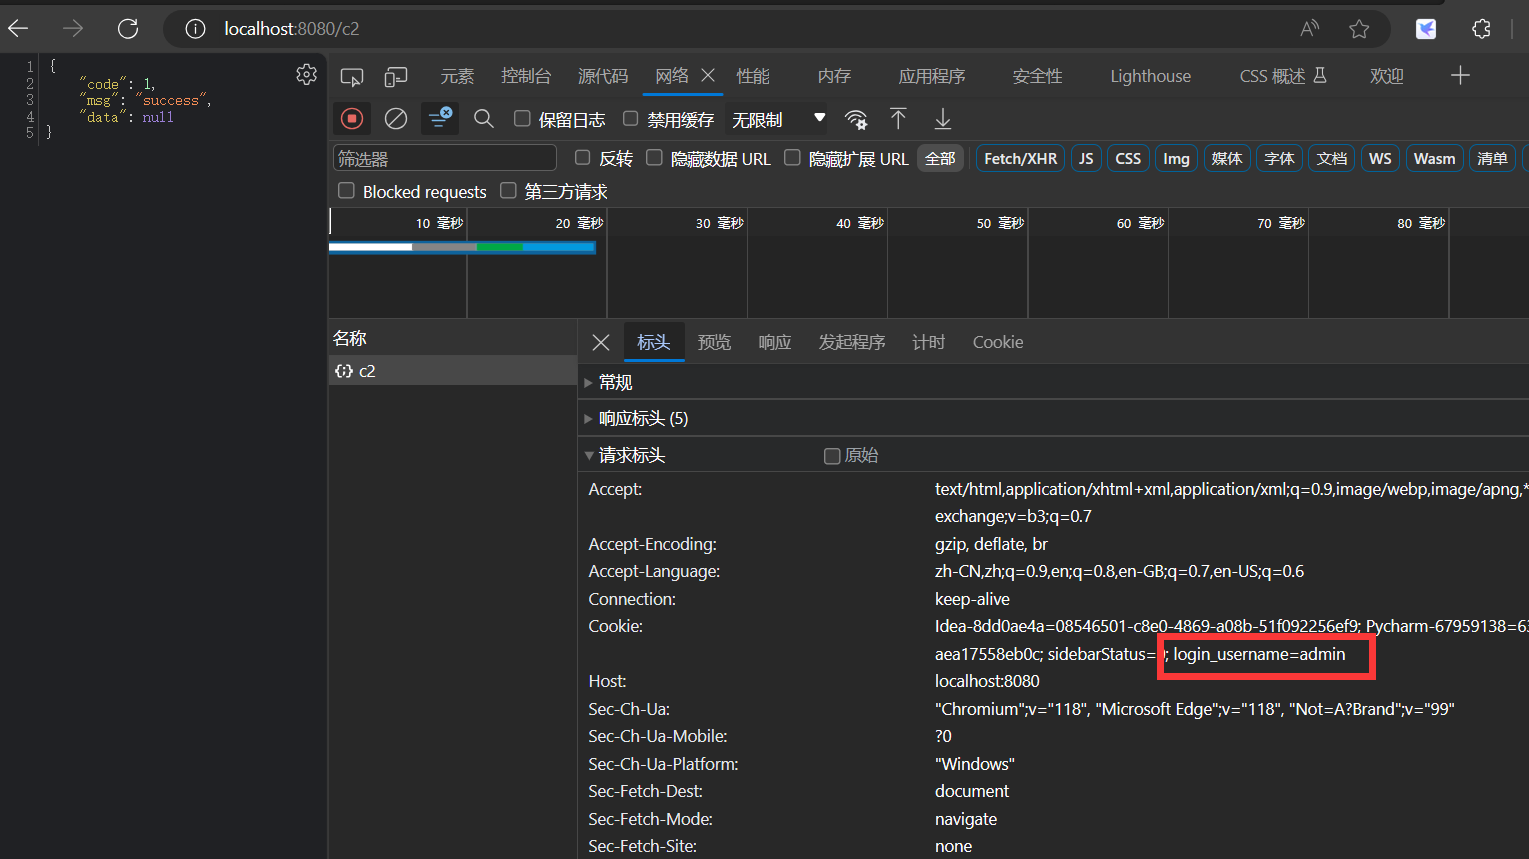1529x859 pixels.
Task: Filter requests by JS type
Action: (1086, 159)
